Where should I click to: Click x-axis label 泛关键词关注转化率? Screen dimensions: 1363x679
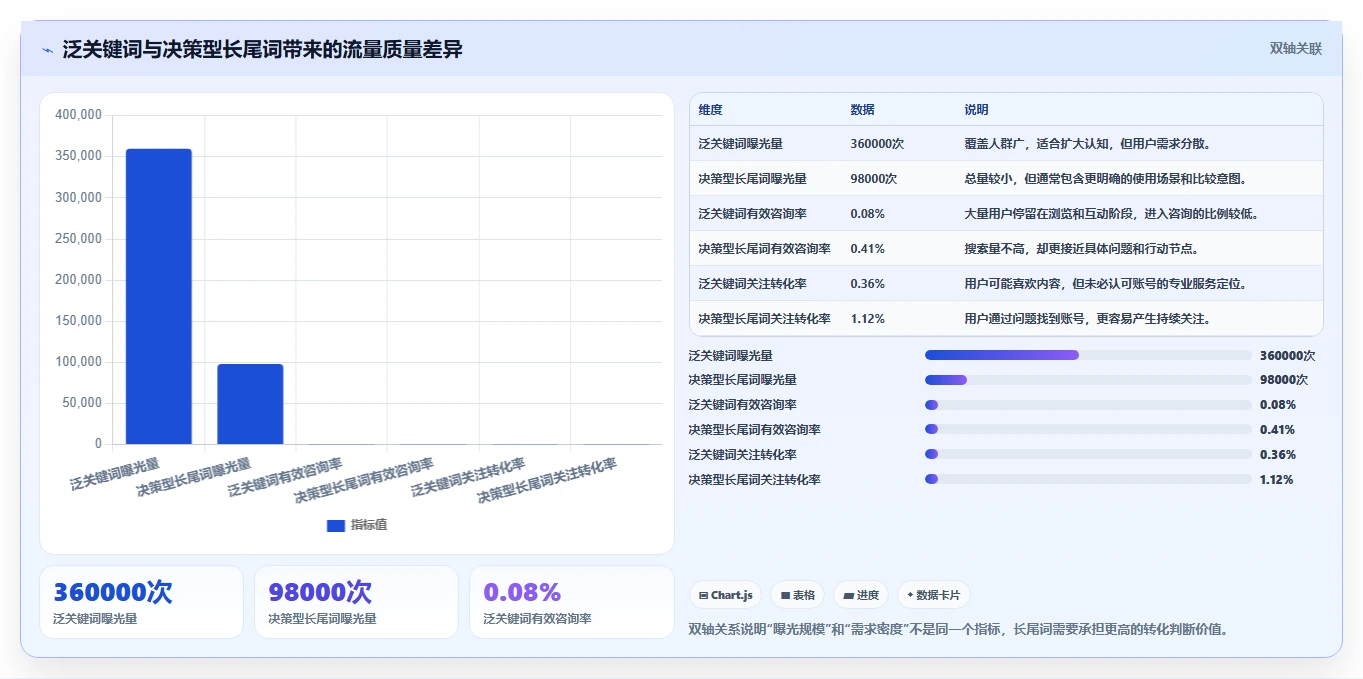click(469, 478)
